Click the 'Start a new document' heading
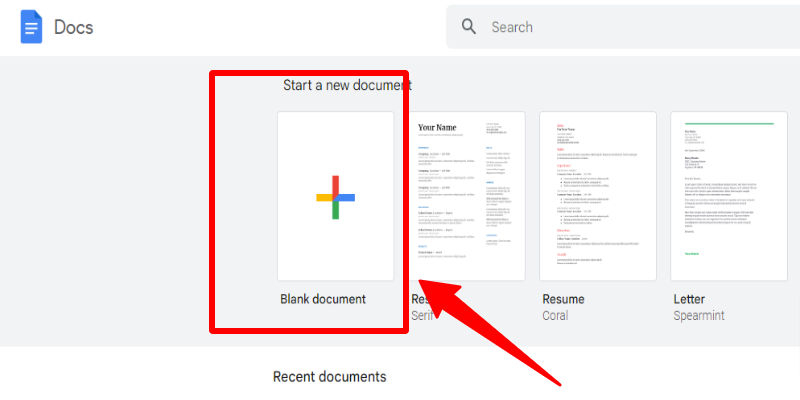 (347, 85)
